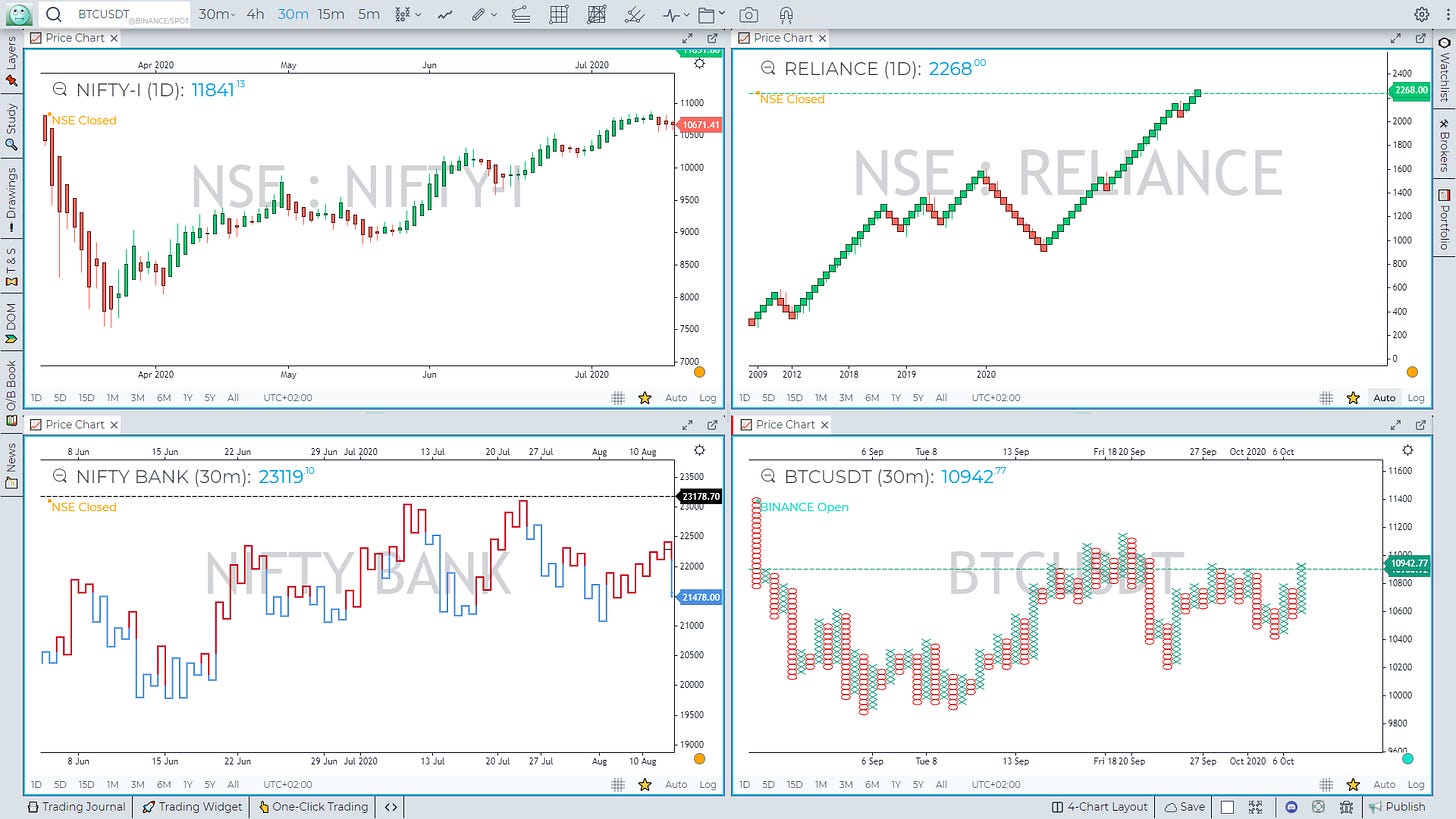Select the line chart style icon
Viewport: 1456px width, 819px height.
click(x=445, y=14)
